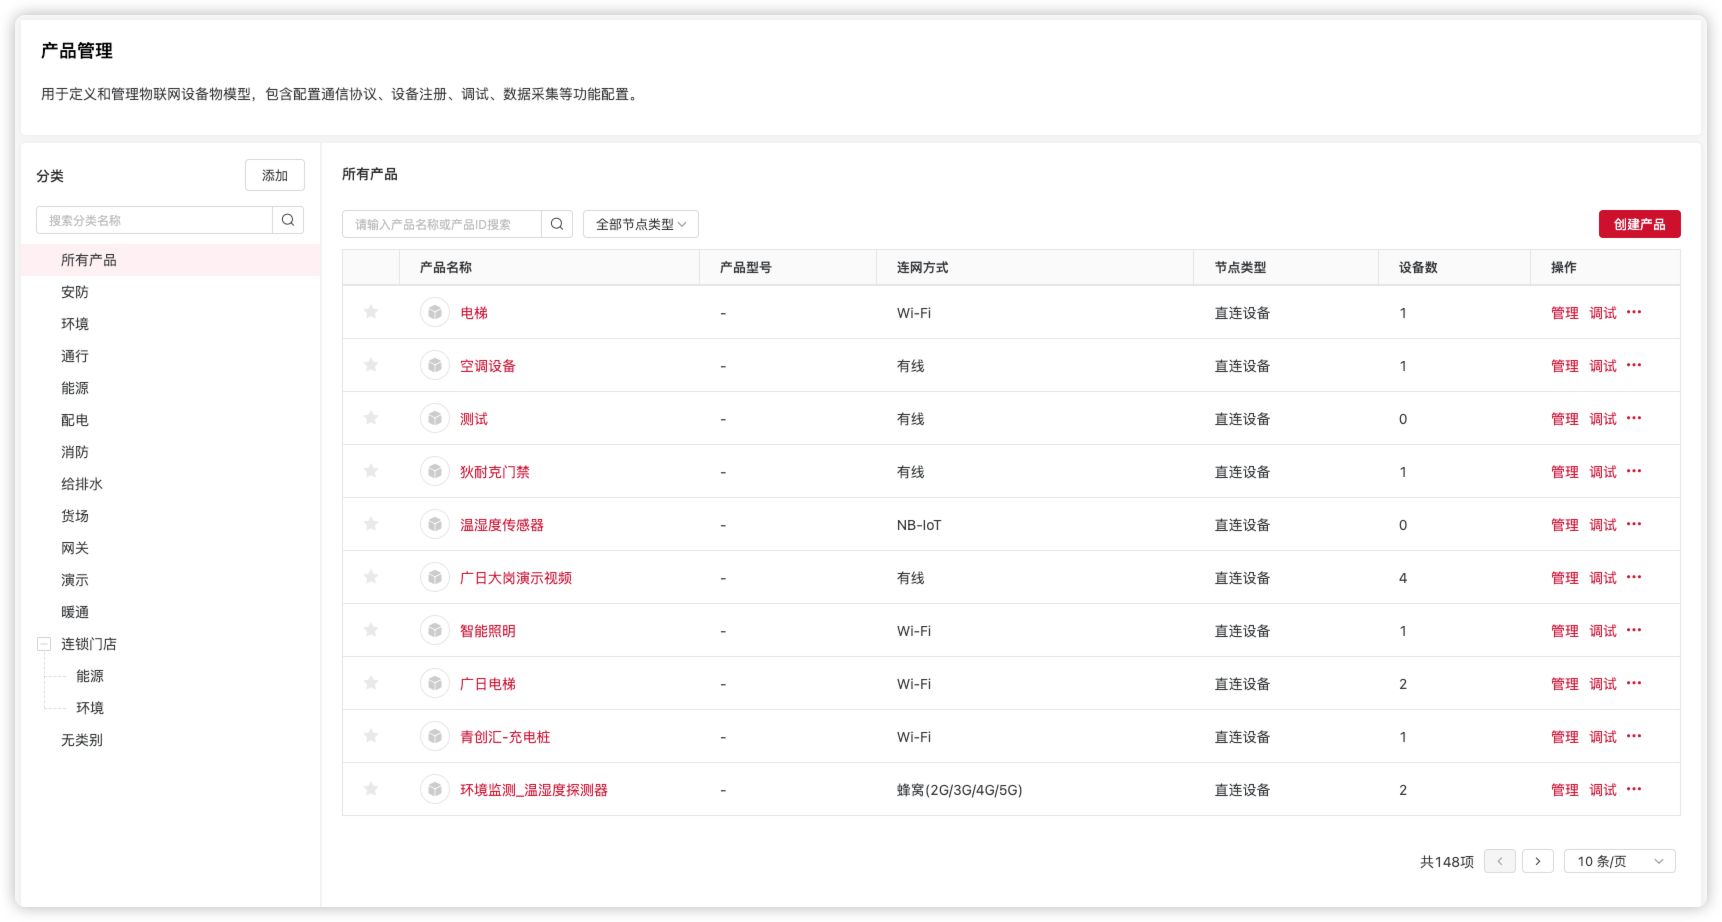Viewport: 1722px width, 922px height.
Task: Open the 全部节点类型 filter dropdown
Action: click(640, 224)
